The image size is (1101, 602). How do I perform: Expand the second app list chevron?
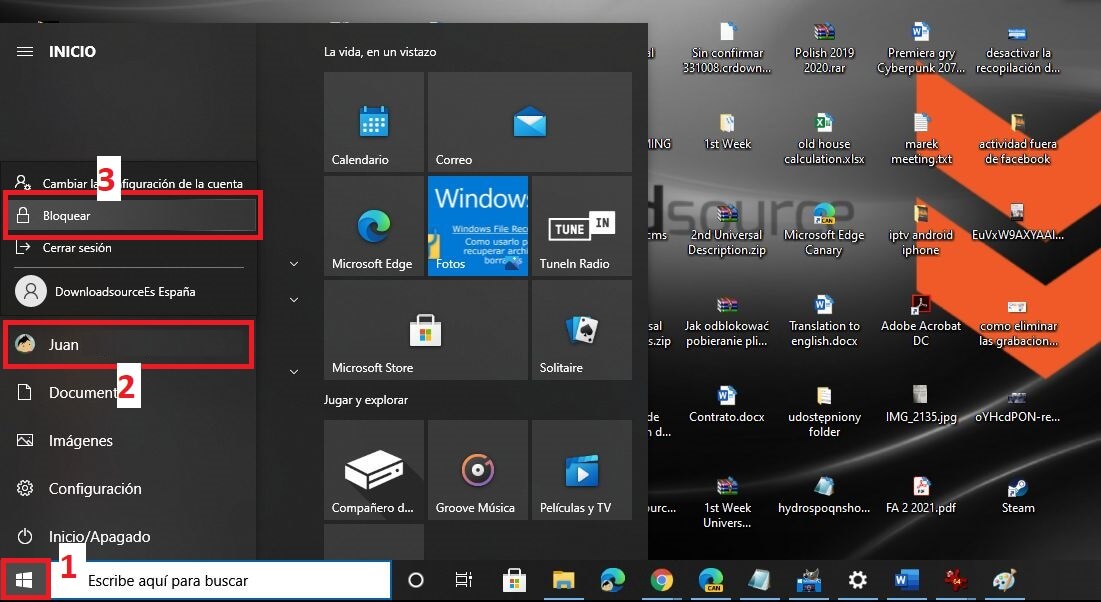294,300
